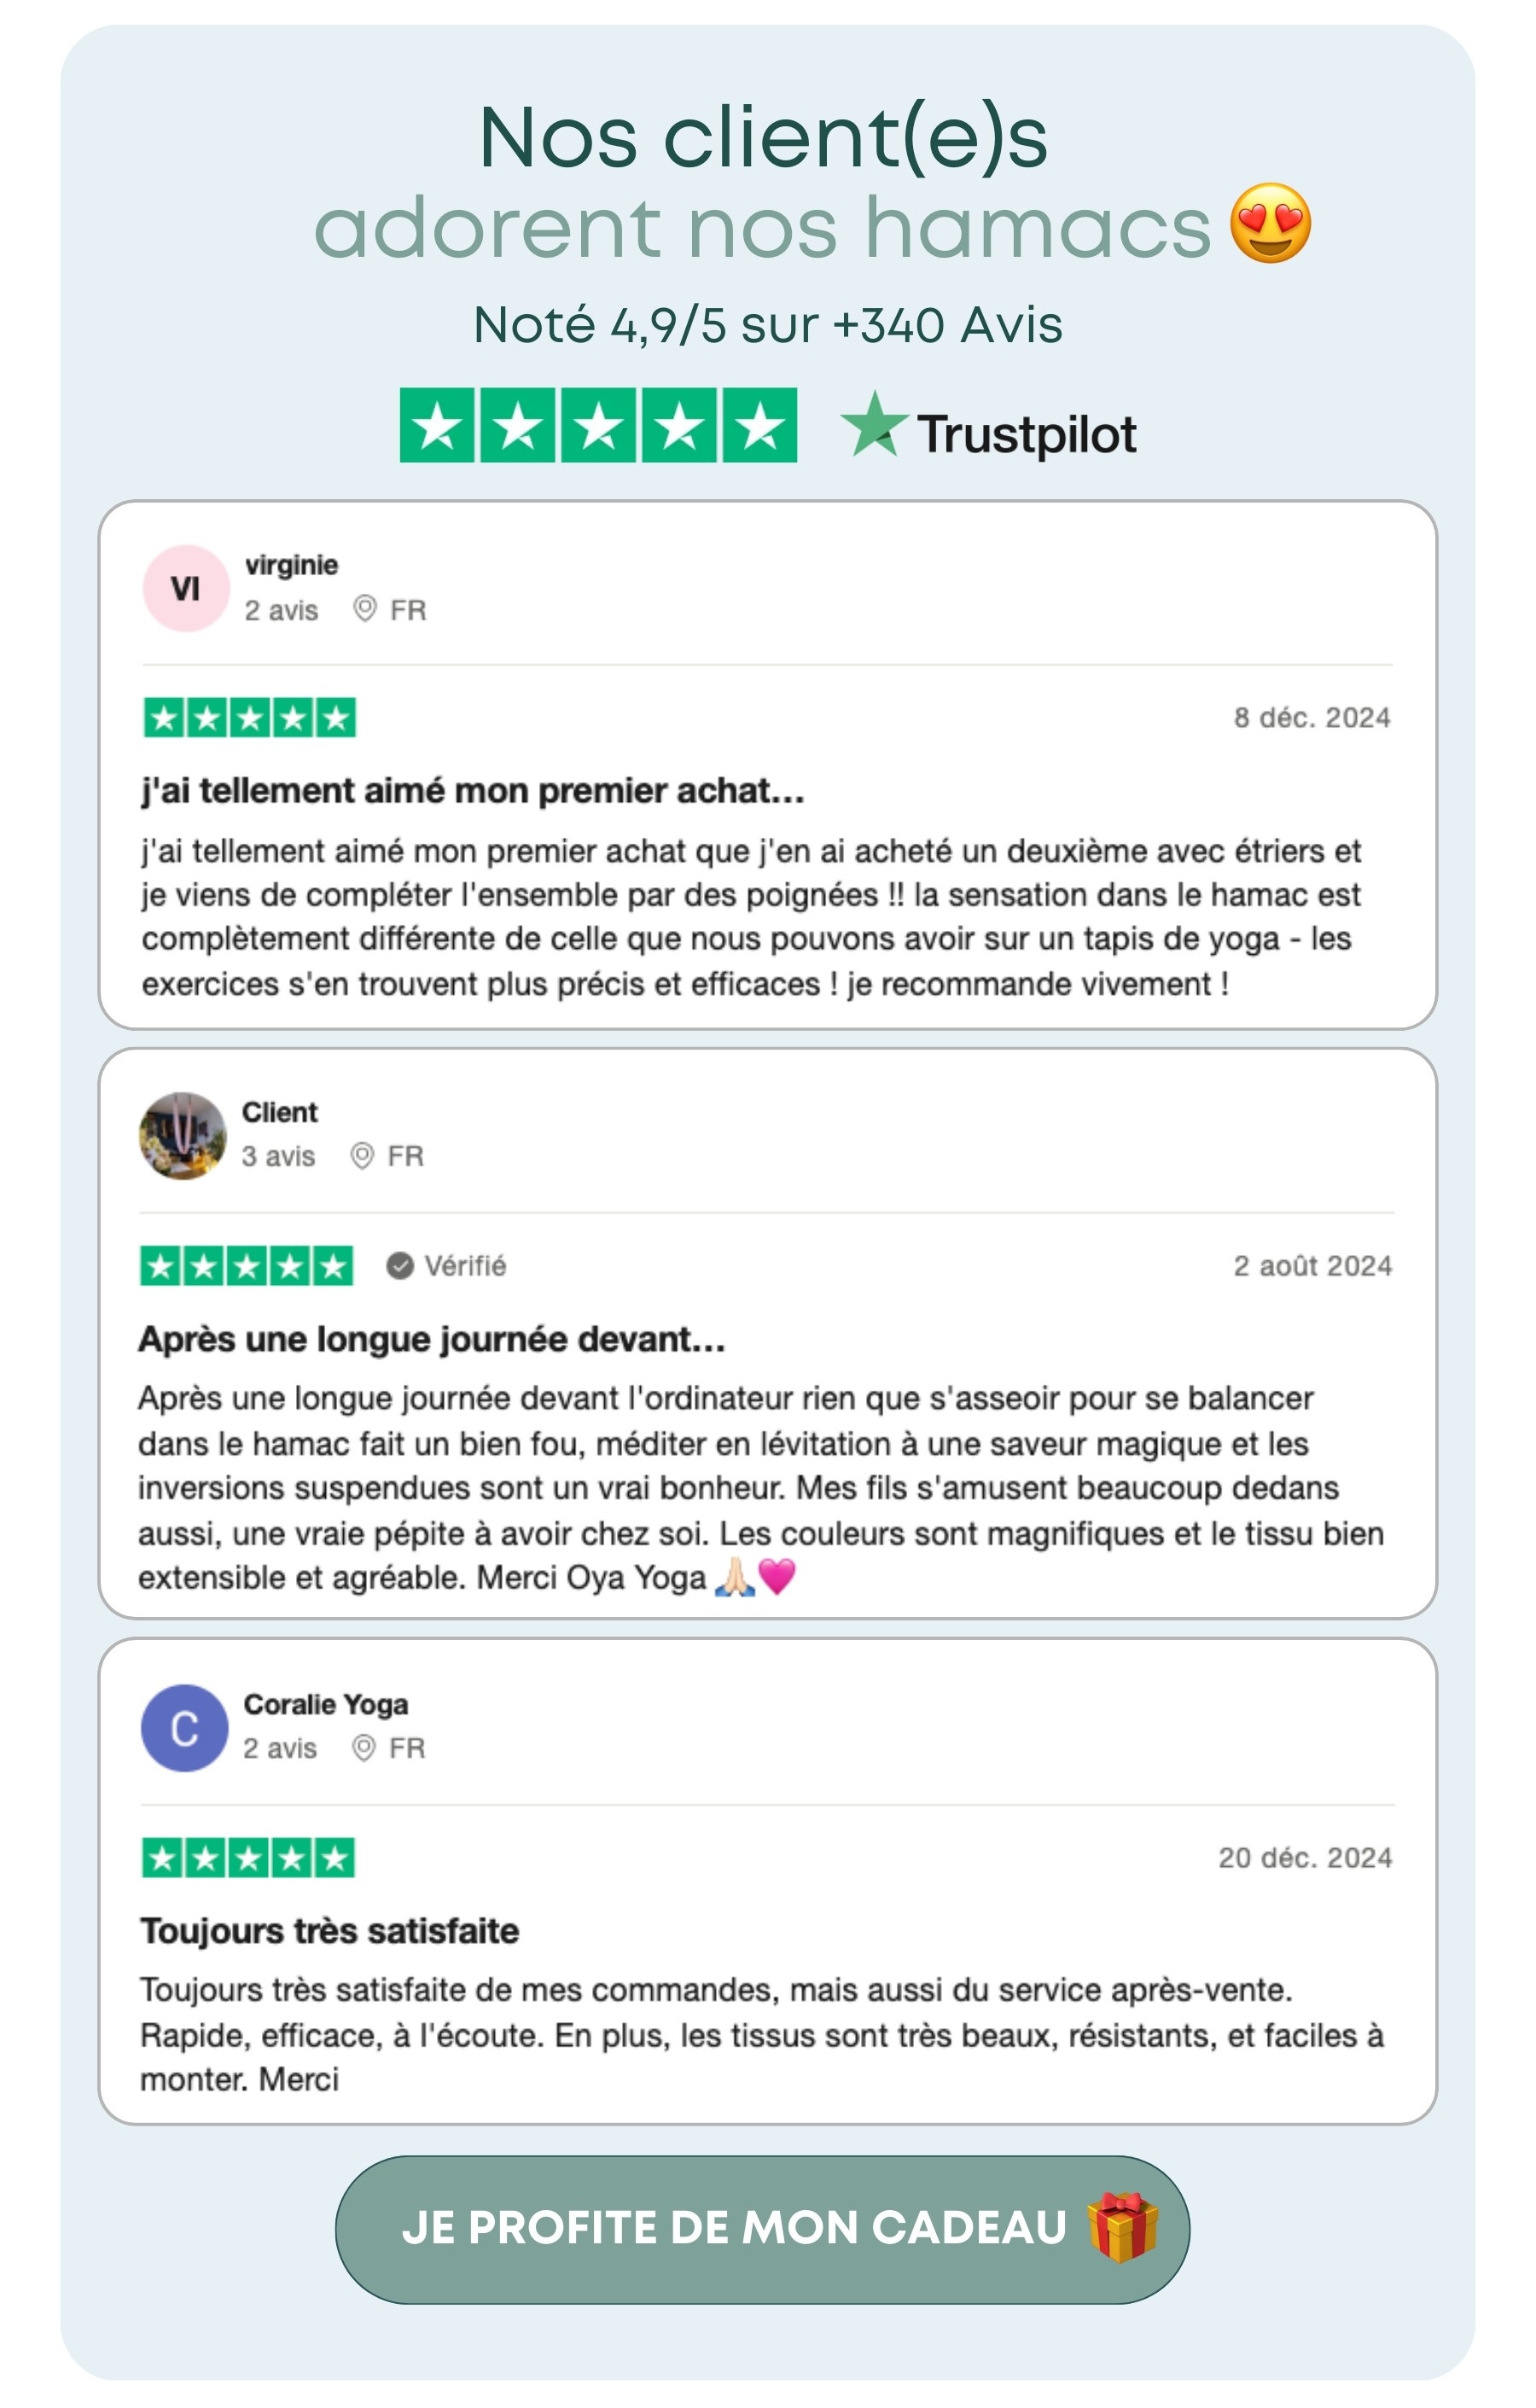Click the location pin in Client's review

click(362, 1155)
